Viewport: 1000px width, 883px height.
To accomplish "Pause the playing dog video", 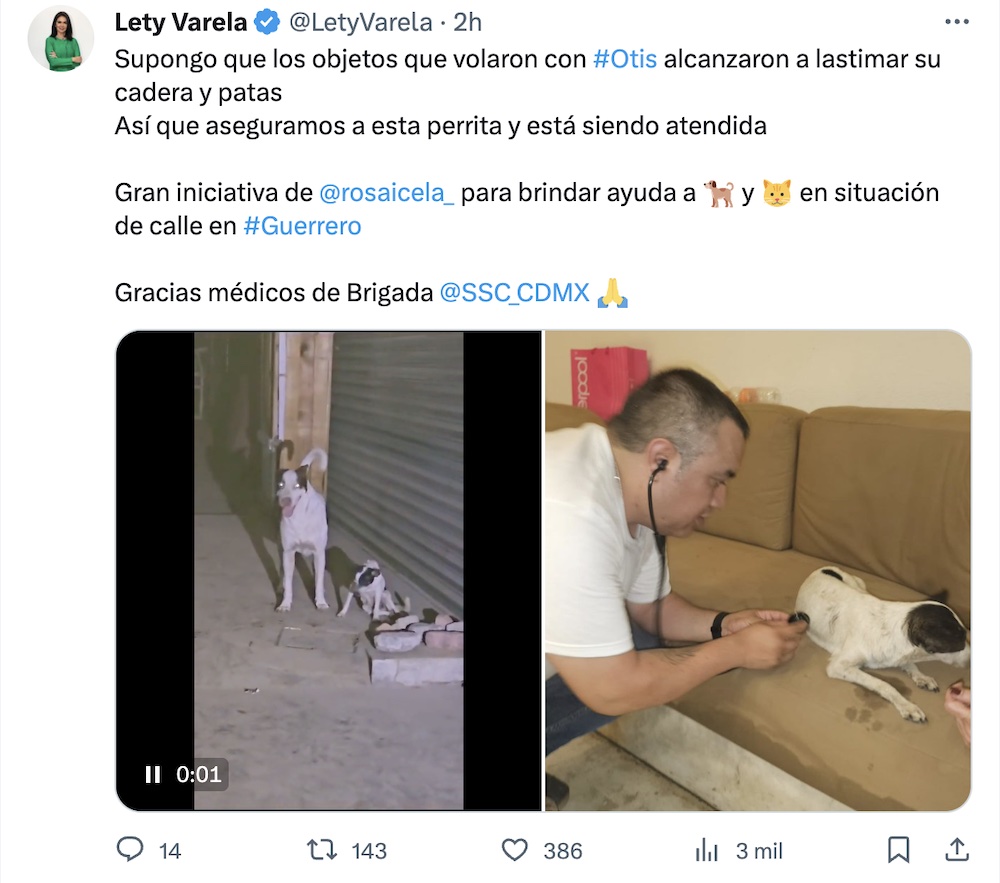I will click(x=153, y=775).
